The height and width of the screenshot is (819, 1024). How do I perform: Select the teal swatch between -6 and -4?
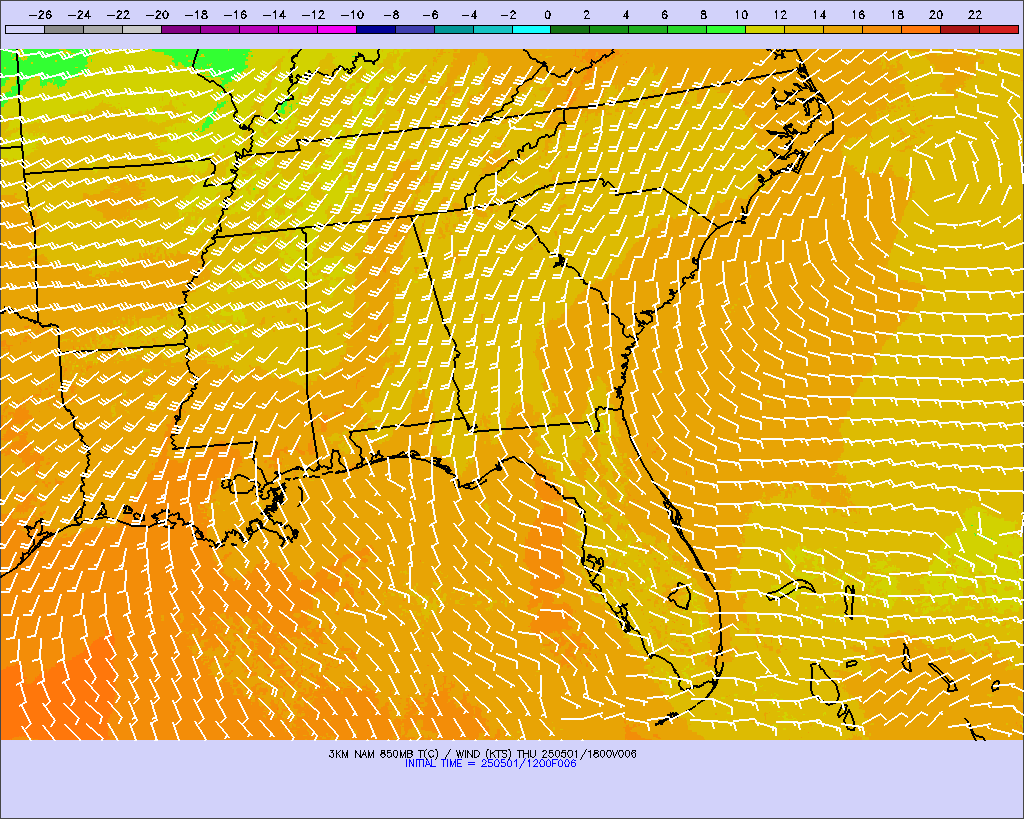tap(454, 29)
